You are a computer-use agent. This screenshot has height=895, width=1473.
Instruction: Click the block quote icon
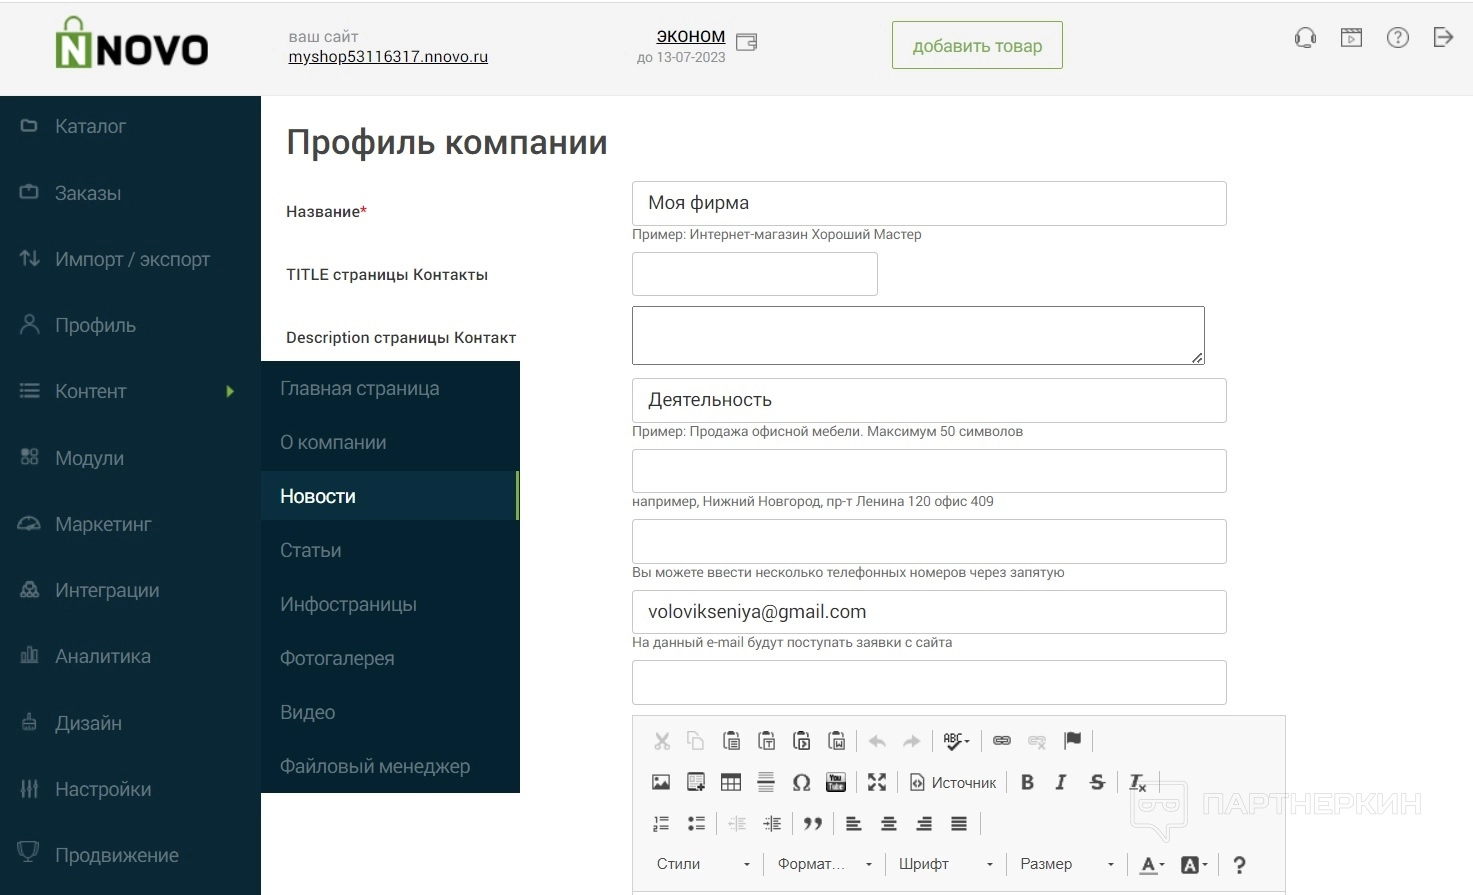[813, 823]
